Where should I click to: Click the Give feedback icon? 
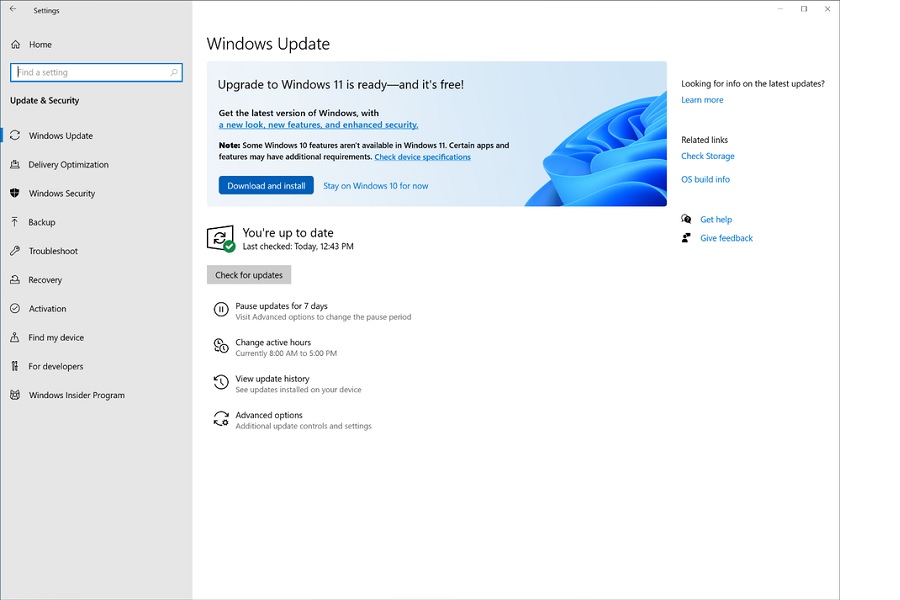(686, 238)
